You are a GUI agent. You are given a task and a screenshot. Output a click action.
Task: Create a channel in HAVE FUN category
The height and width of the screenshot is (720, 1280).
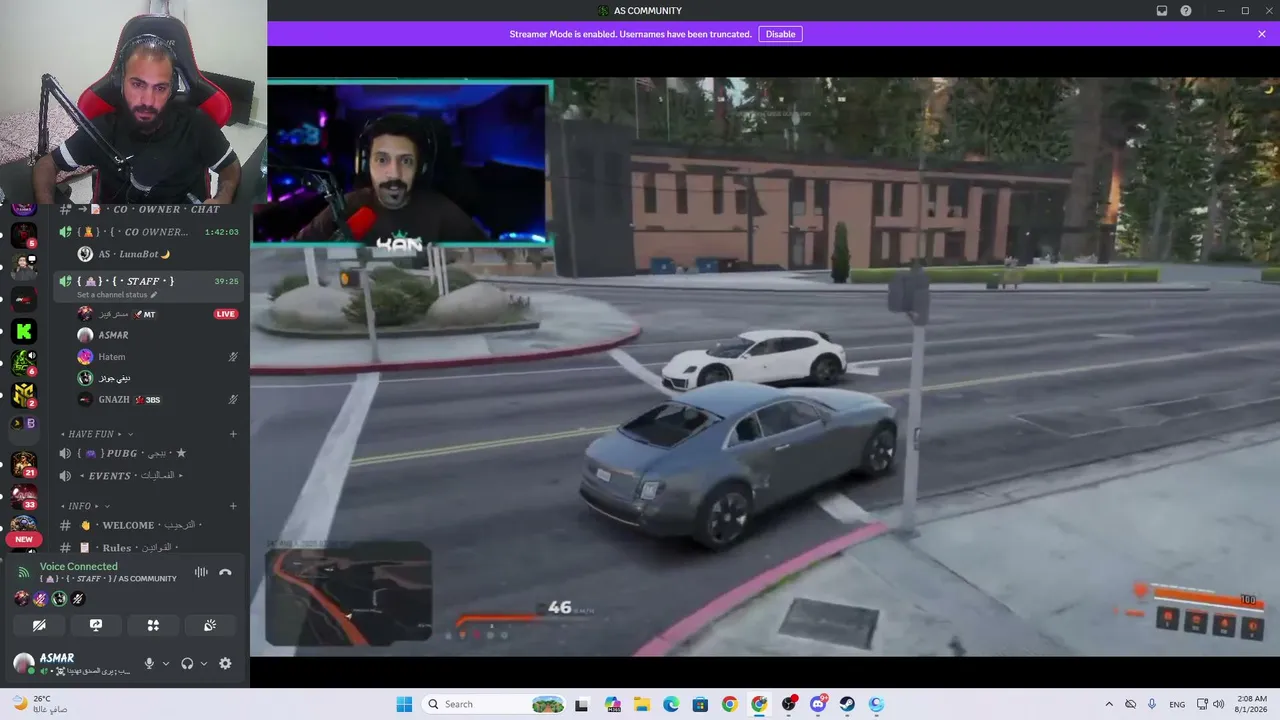pos(233,434)
